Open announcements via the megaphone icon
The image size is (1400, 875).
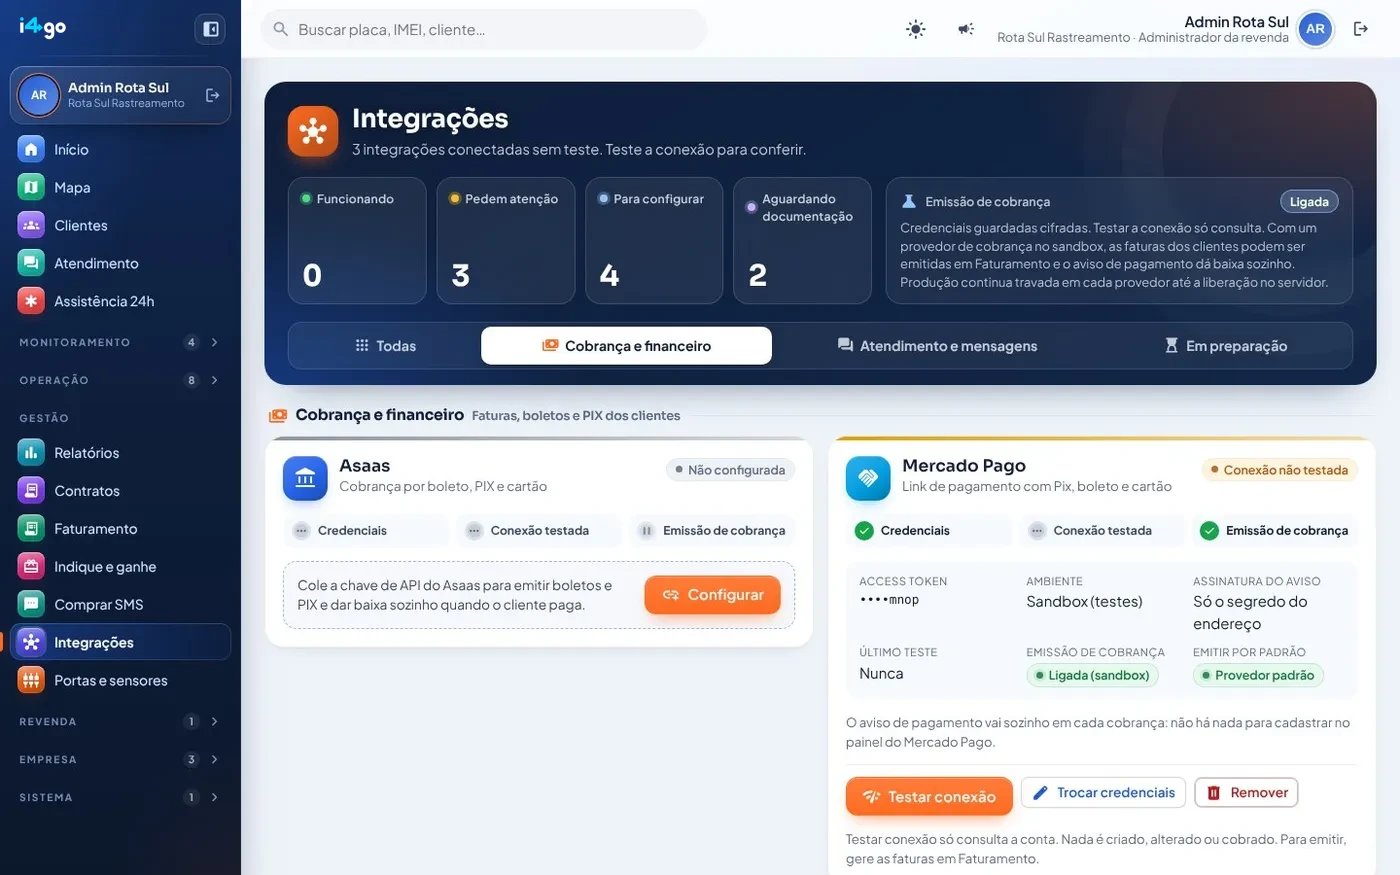(x=965, y=29)
